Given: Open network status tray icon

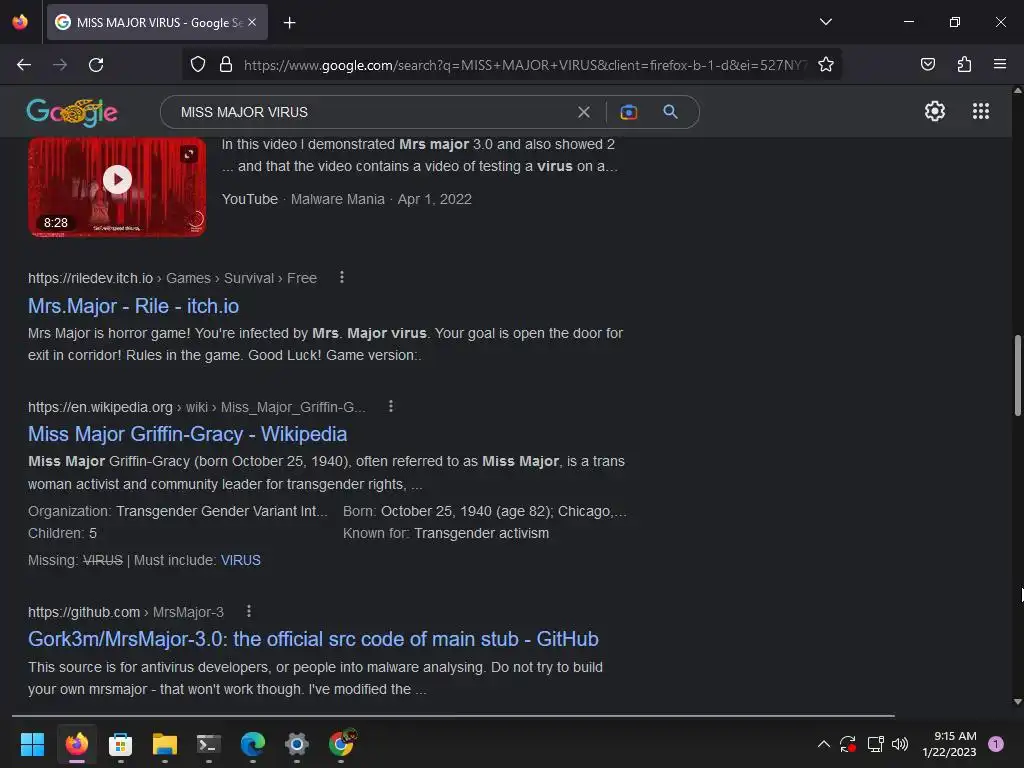Looking at the screenshot, I should click(x=875, y=744).
